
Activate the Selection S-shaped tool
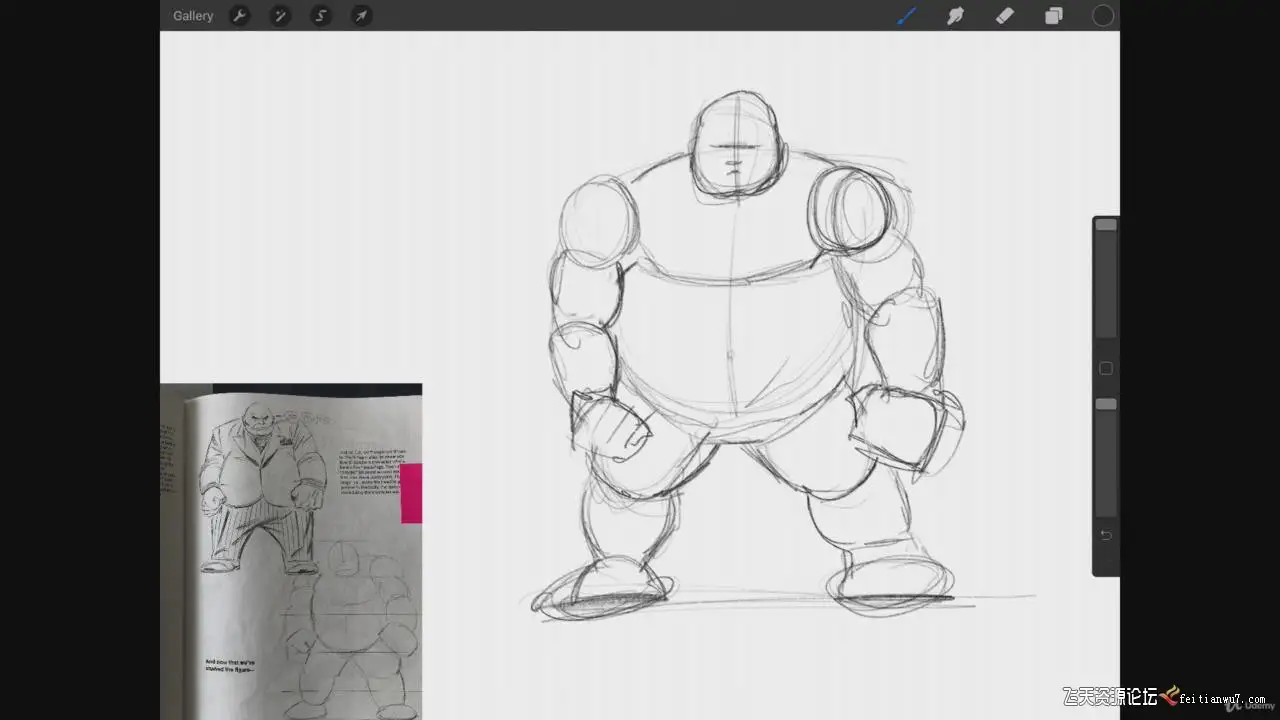click(x=321, y=16)
